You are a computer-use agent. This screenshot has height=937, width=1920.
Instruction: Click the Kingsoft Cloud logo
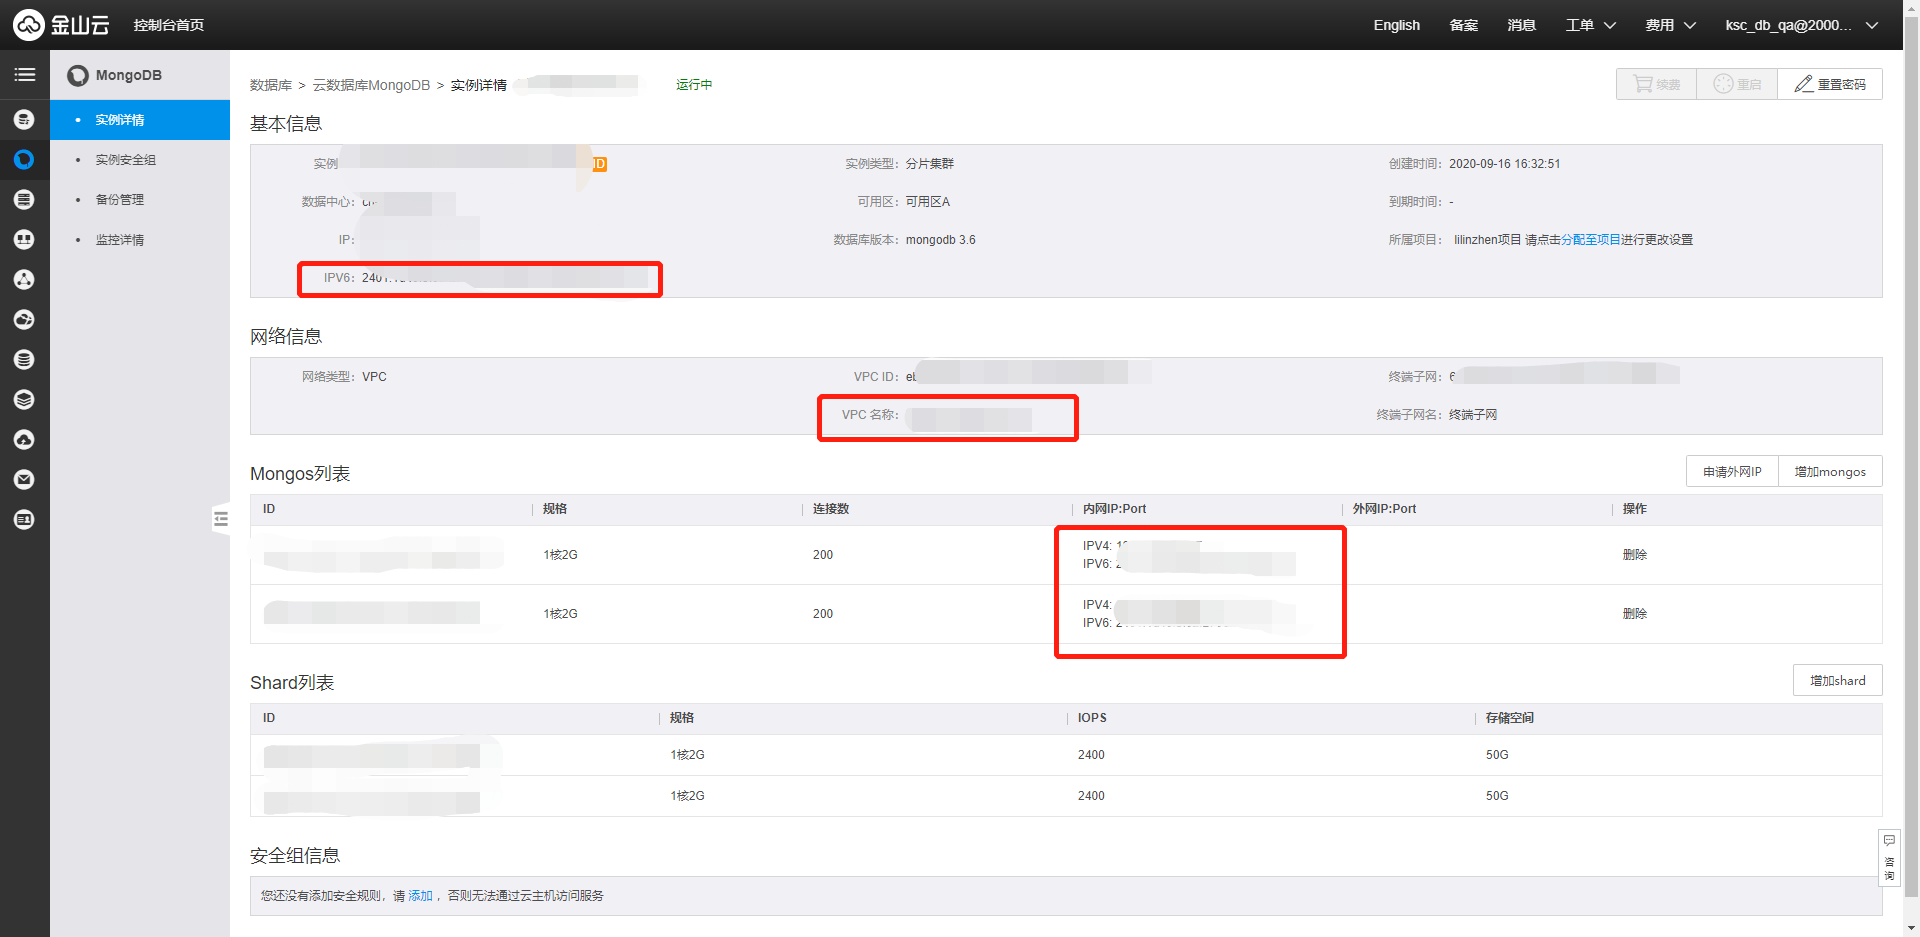pos(61,25)
